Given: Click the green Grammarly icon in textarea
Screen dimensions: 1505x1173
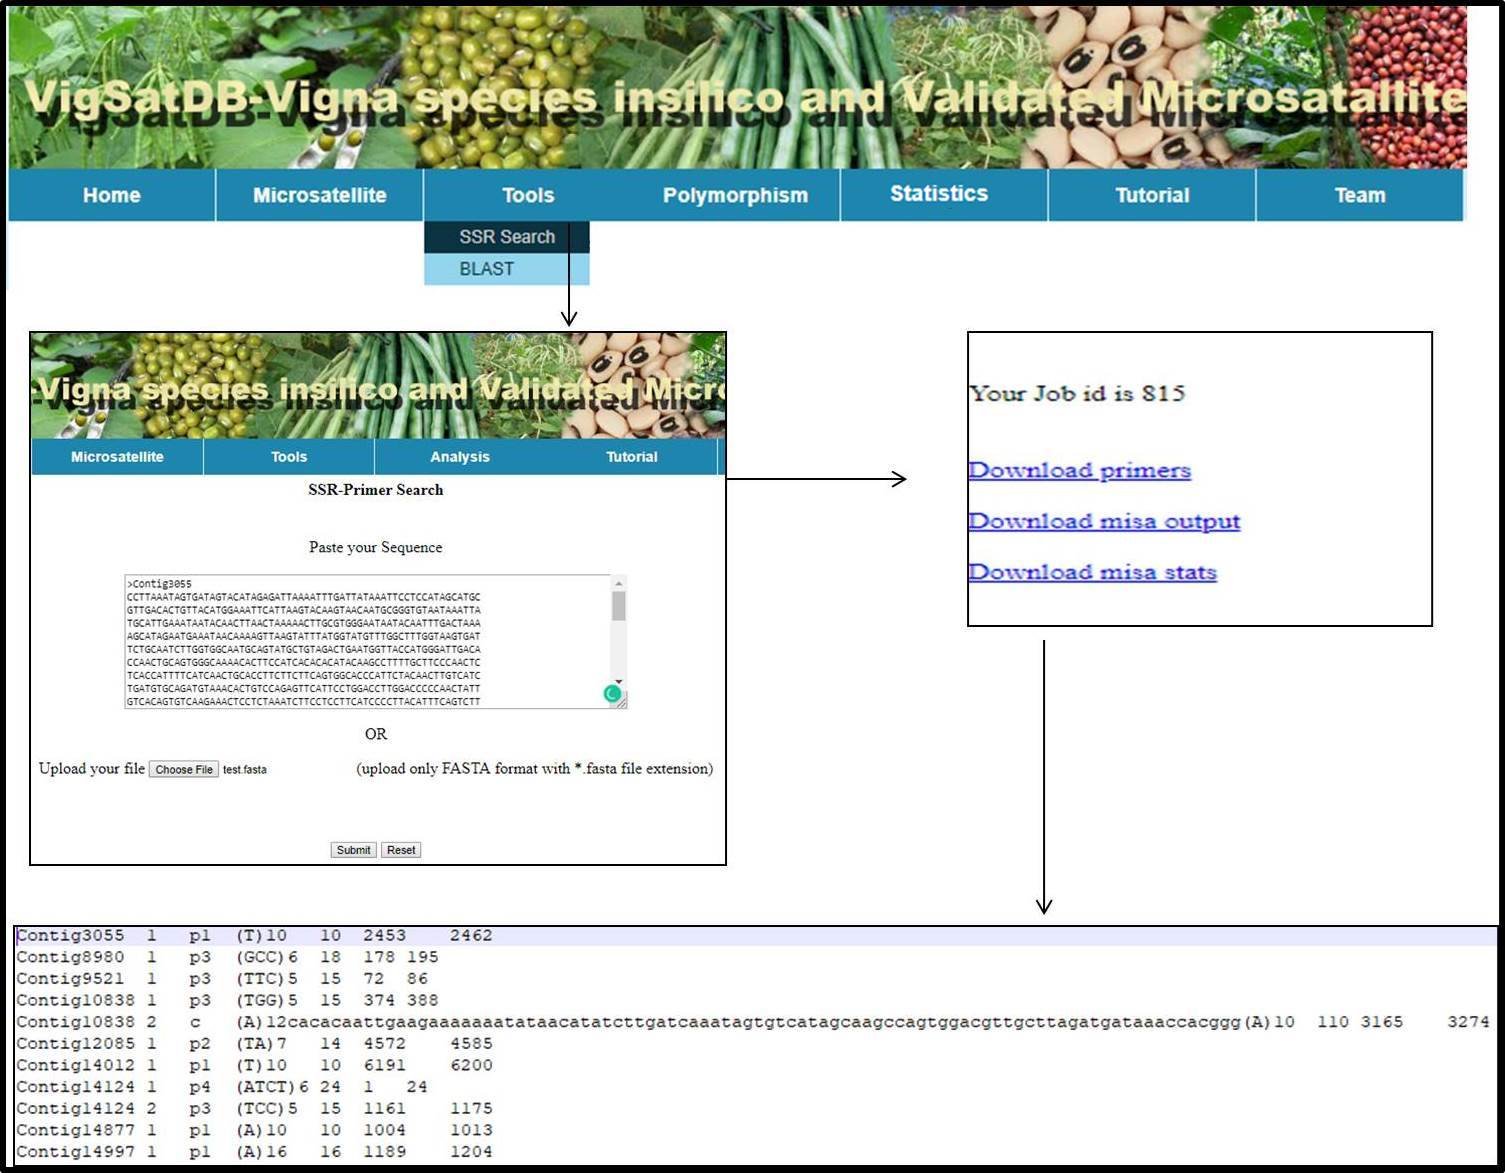Looking at the screenshot, I should tap(612, 693).
